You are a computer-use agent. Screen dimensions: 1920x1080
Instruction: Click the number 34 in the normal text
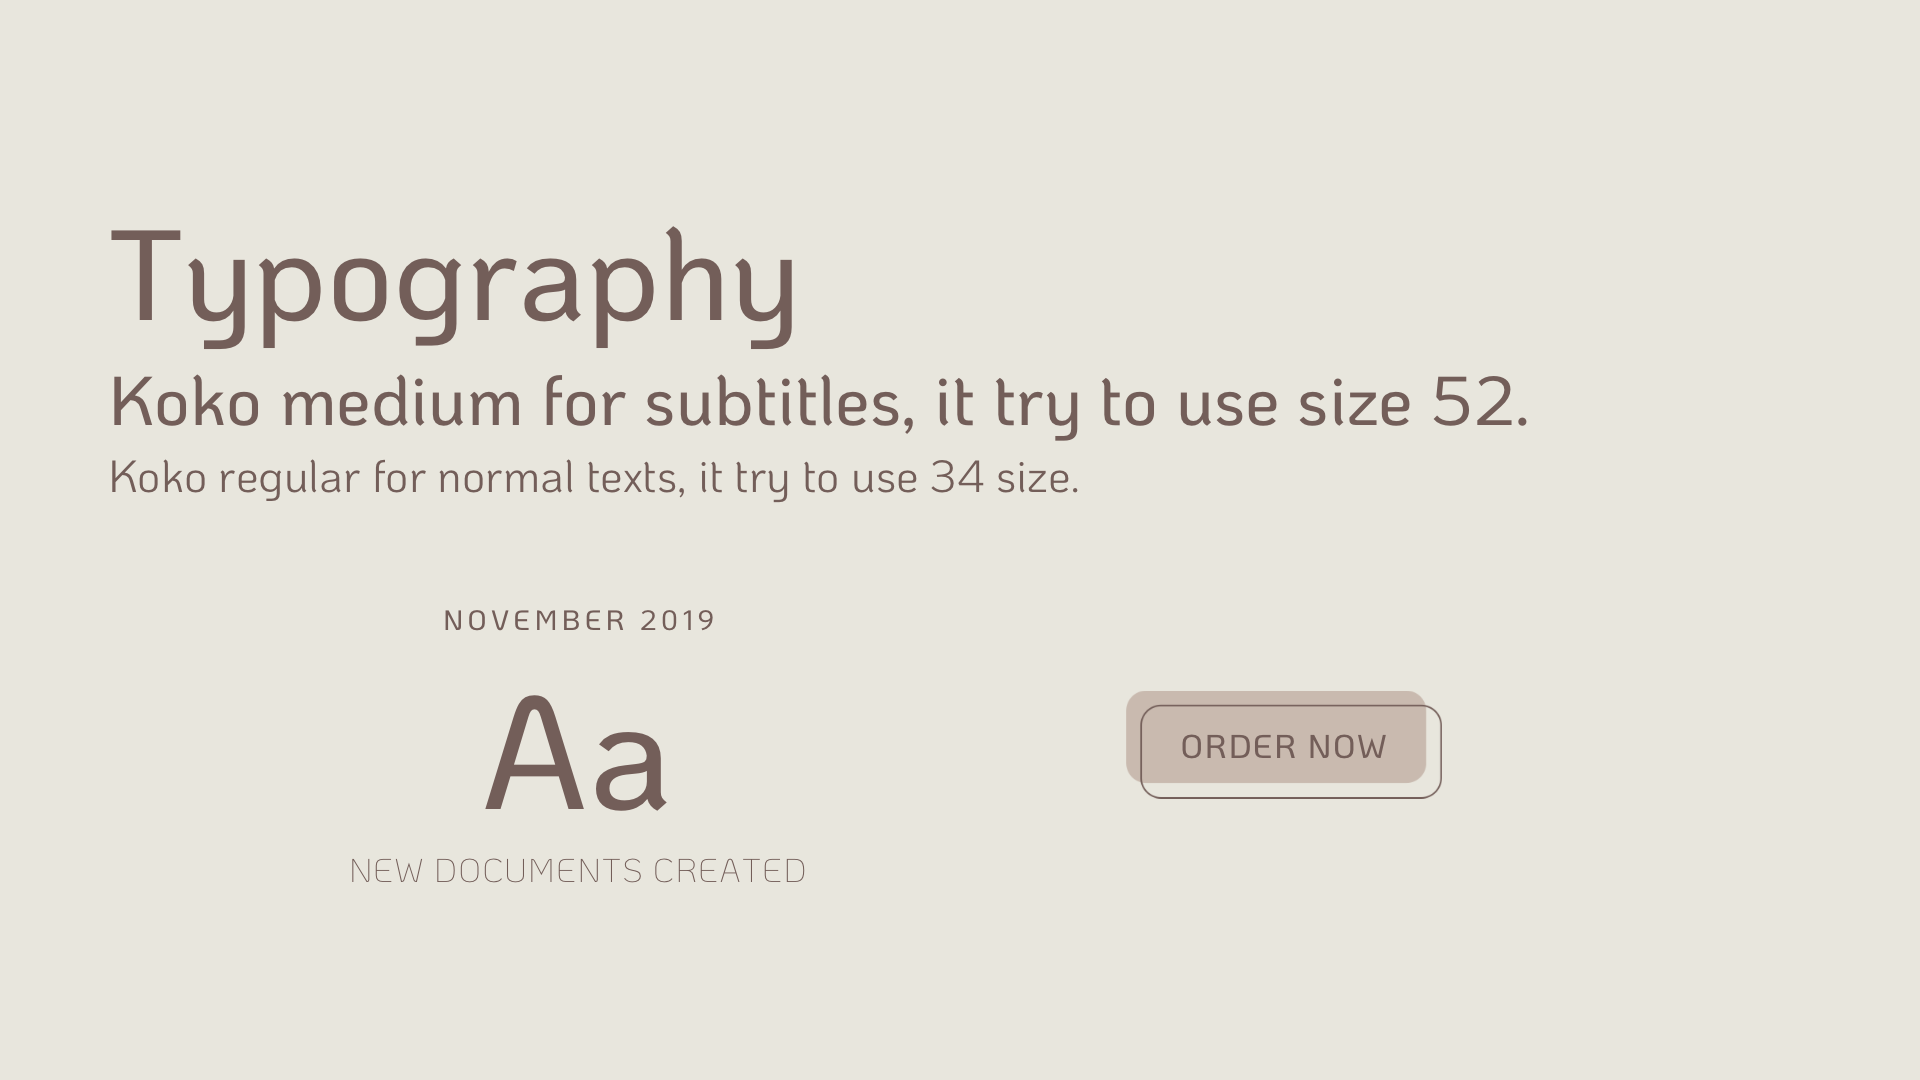tap(957, 477)
